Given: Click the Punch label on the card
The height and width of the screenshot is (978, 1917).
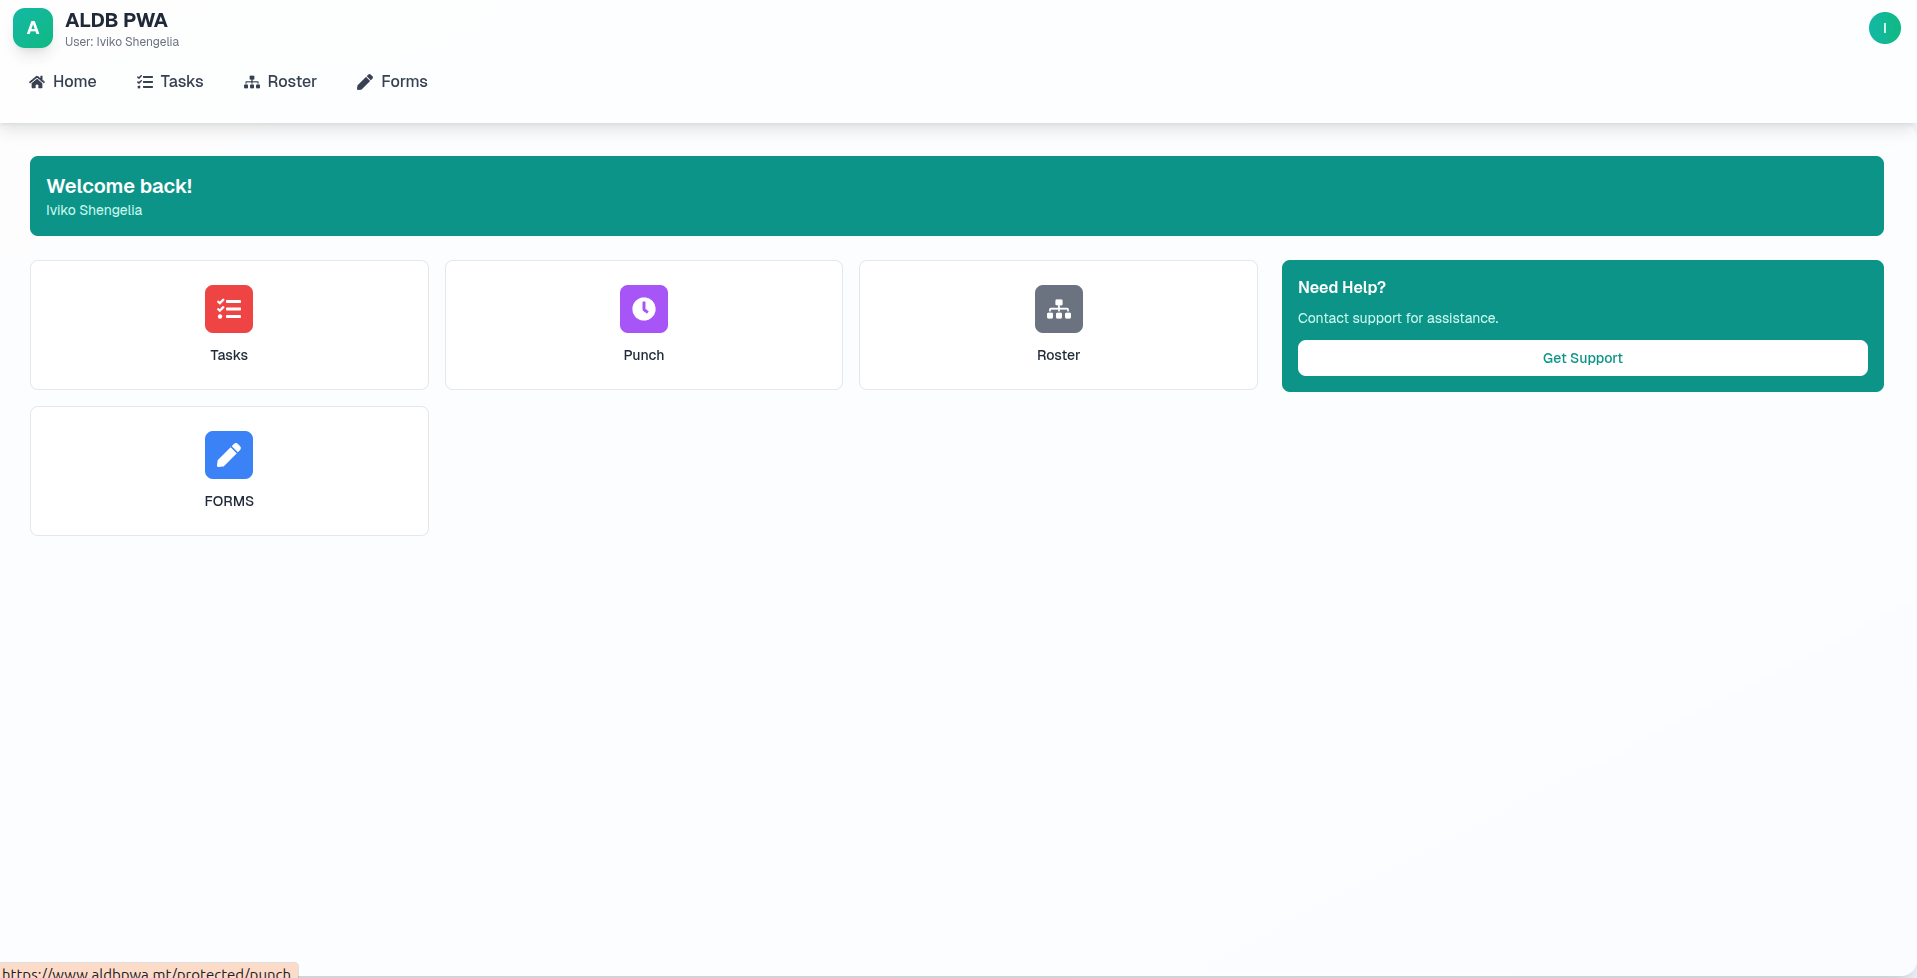Looking at the screenshot, I should point(643,355).
